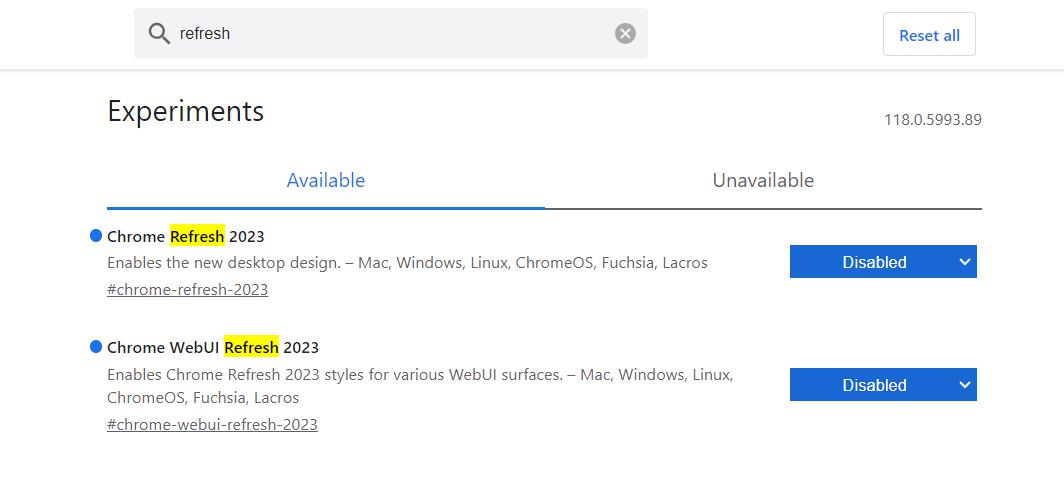
Task: Click the version number 118.0.5993.89
Action: [x=932, y=120]
